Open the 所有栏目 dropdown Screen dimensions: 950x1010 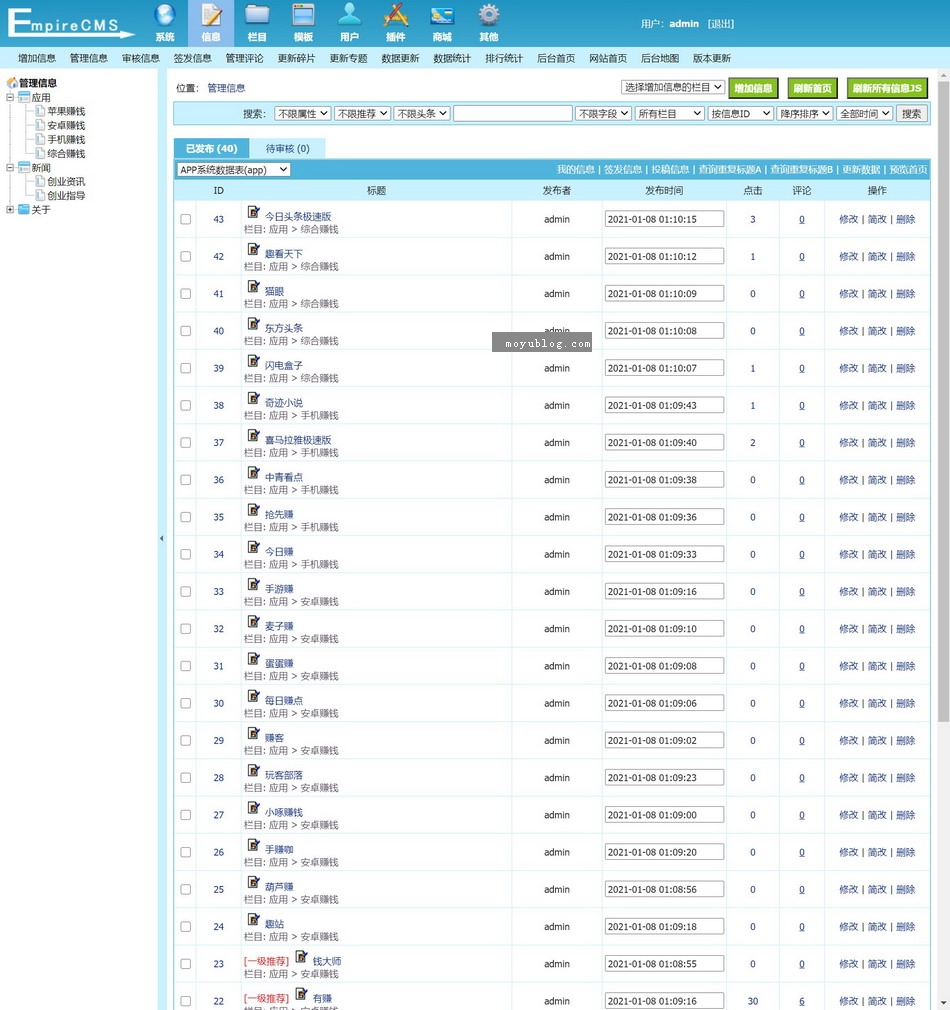(x=669, y=113)
